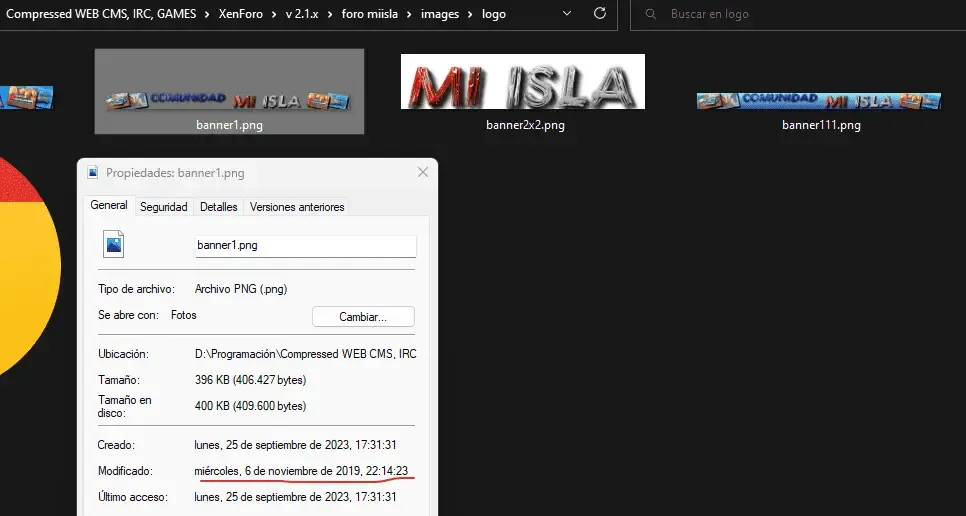Image resolution: width=966 pixels, height=516 pixels.
Task: Open the Versiones anteriores tab
Action: click(297, 207)
